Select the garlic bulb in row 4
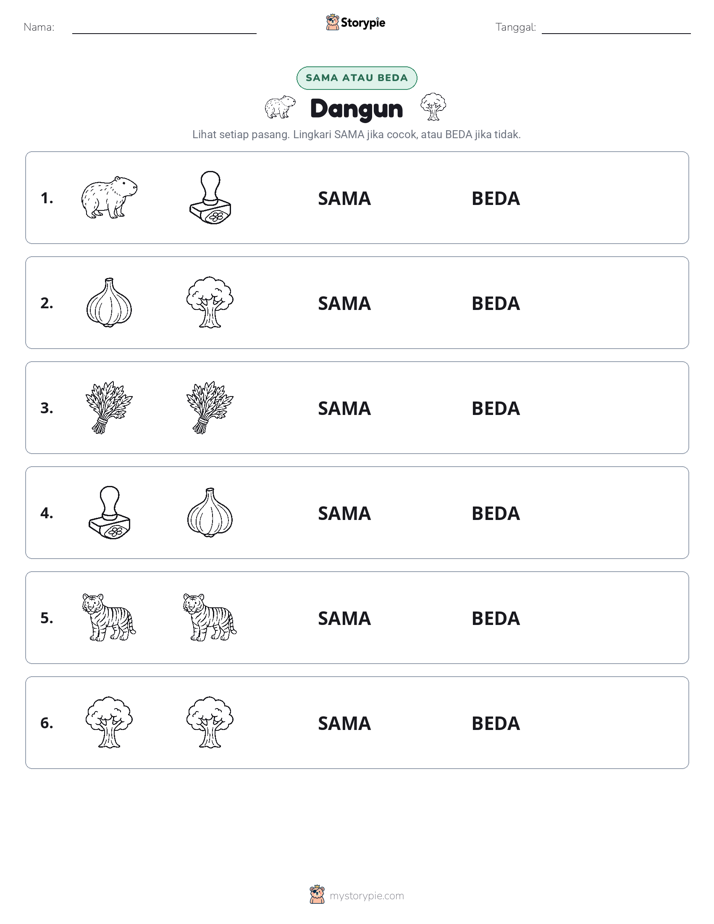This screenshot has height=924, width=714. (x=210, y=512)
